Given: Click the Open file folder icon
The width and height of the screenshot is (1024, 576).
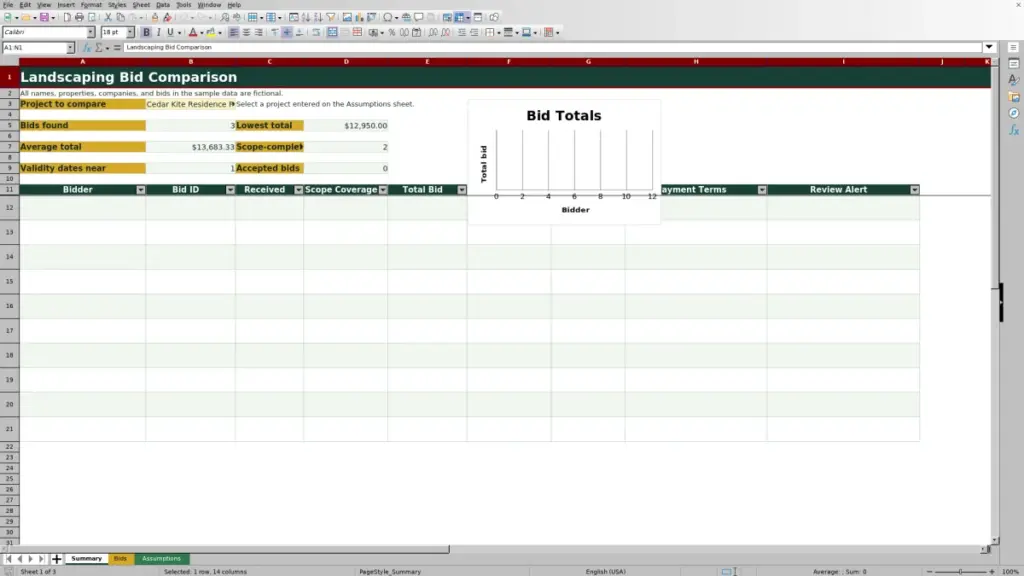Looking at the screenshot, I should (25, 17).
